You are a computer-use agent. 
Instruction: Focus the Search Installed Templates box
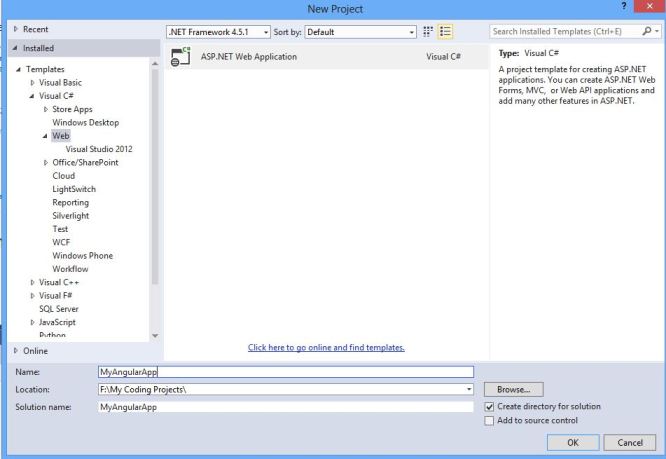[566, 31]
